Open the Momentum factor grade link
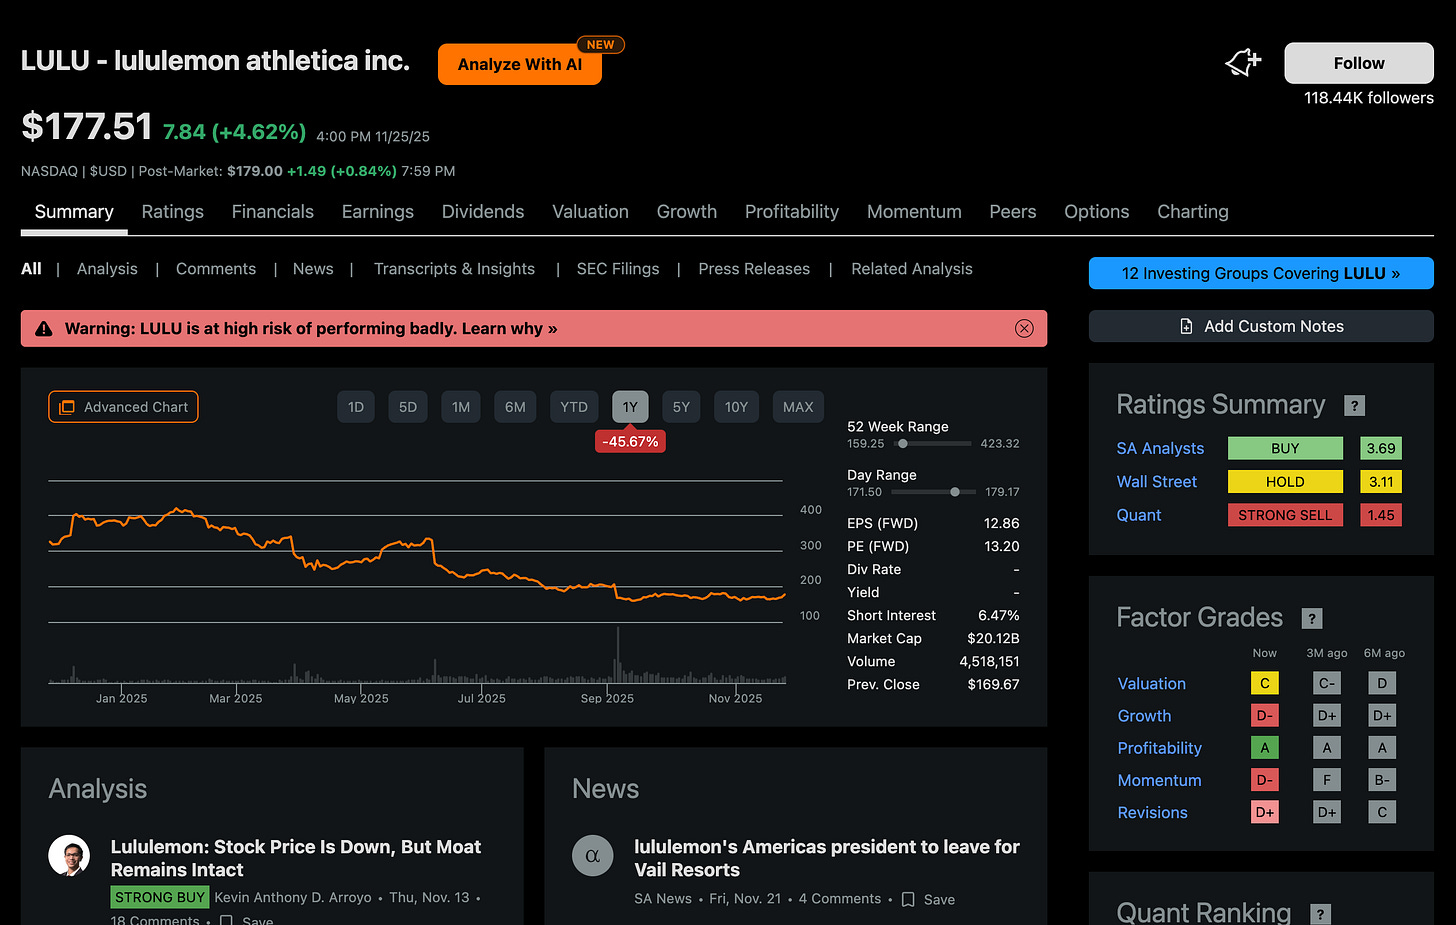 click(1160, 780)
